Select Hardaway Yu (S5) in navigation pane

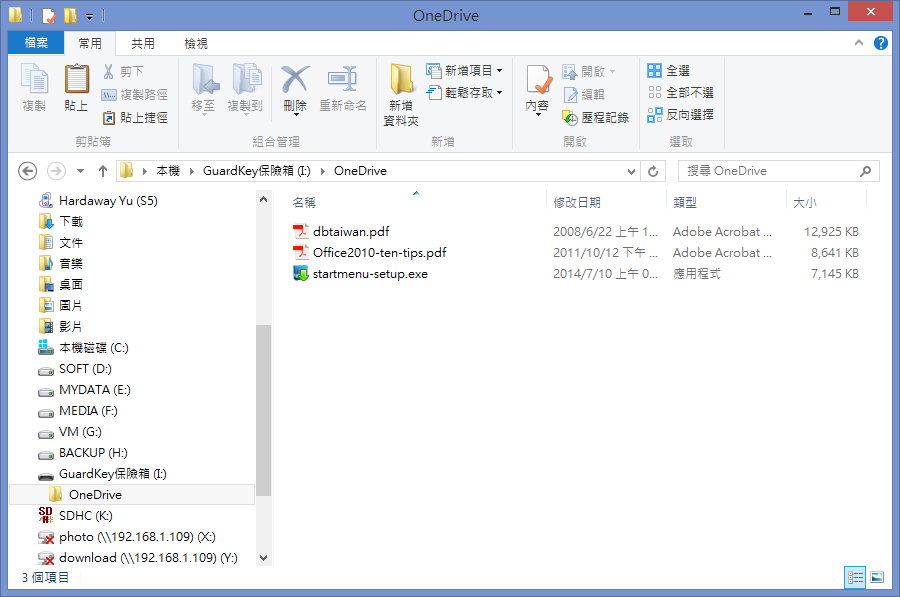pyautogui.click(x=108, y=200)
